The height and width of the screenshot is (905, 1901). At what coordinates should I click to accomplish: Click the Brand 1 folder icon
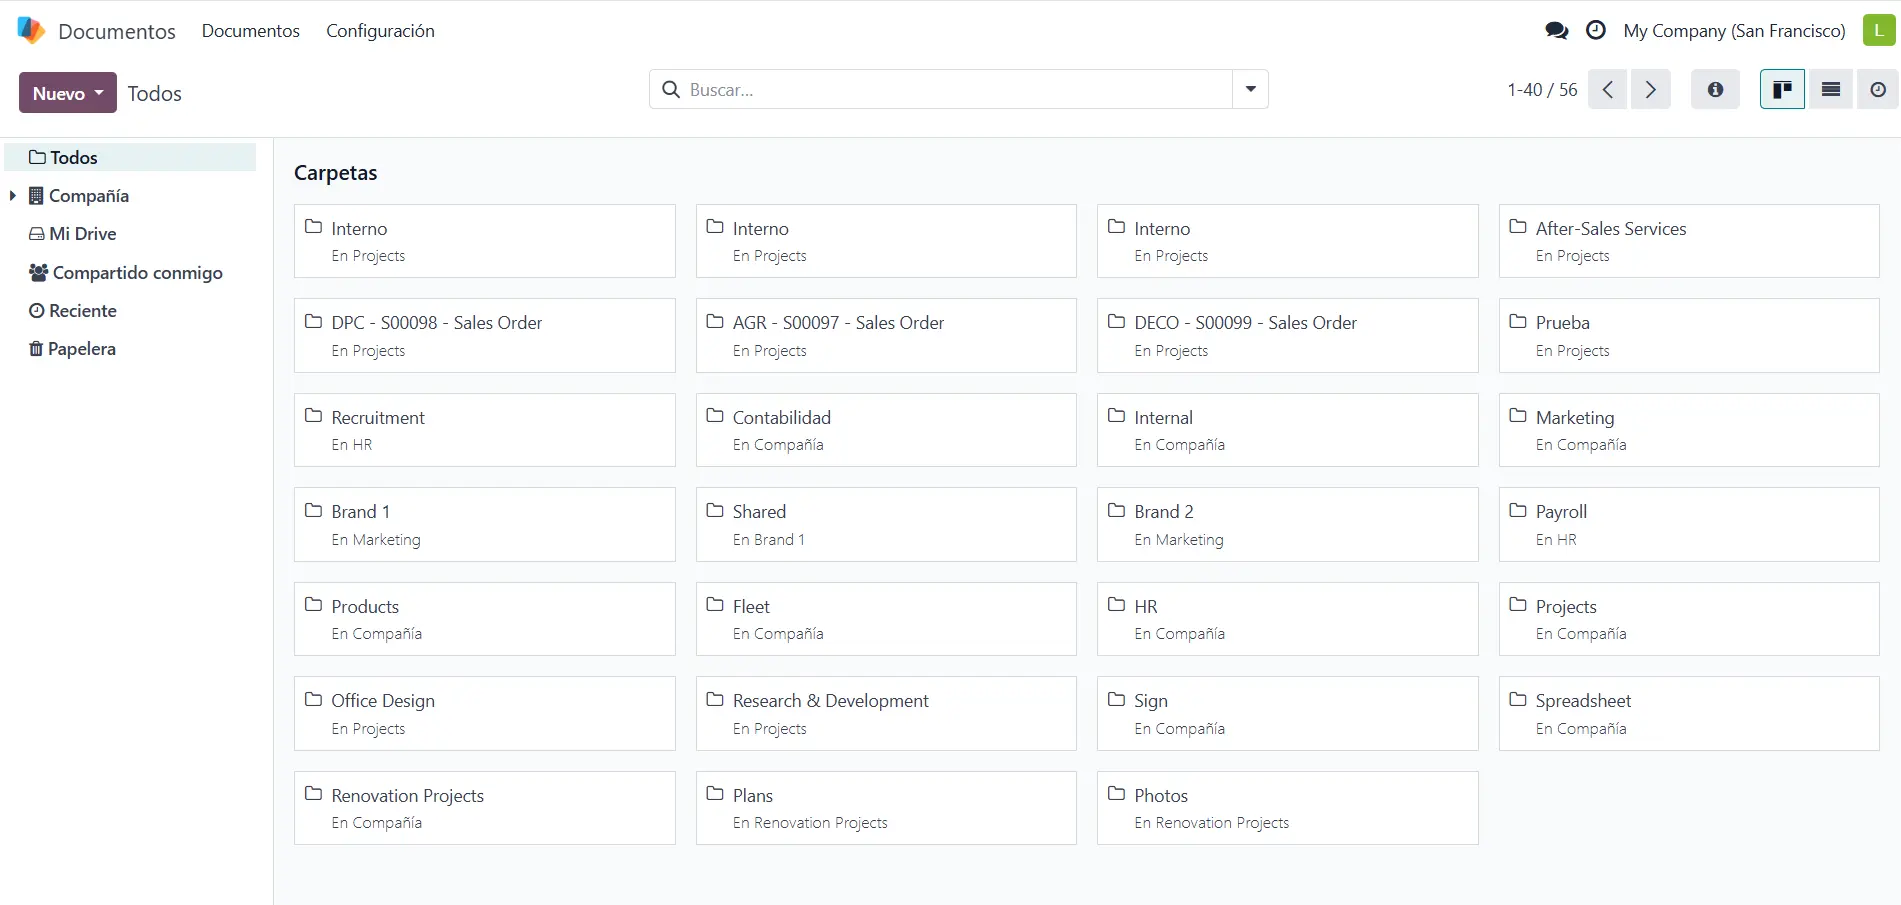tap(314, 510)
